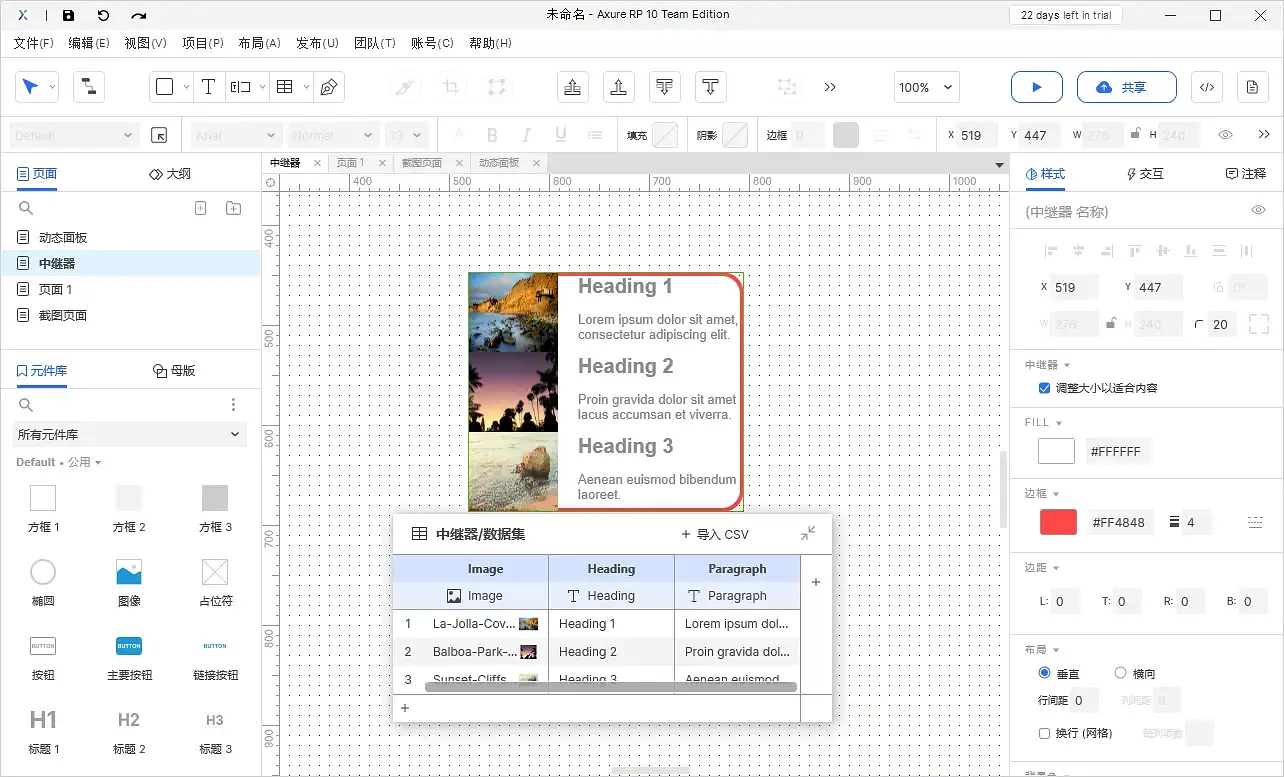Select the Pen drawing tool
1284x777 pixels.
coord(328,87)
